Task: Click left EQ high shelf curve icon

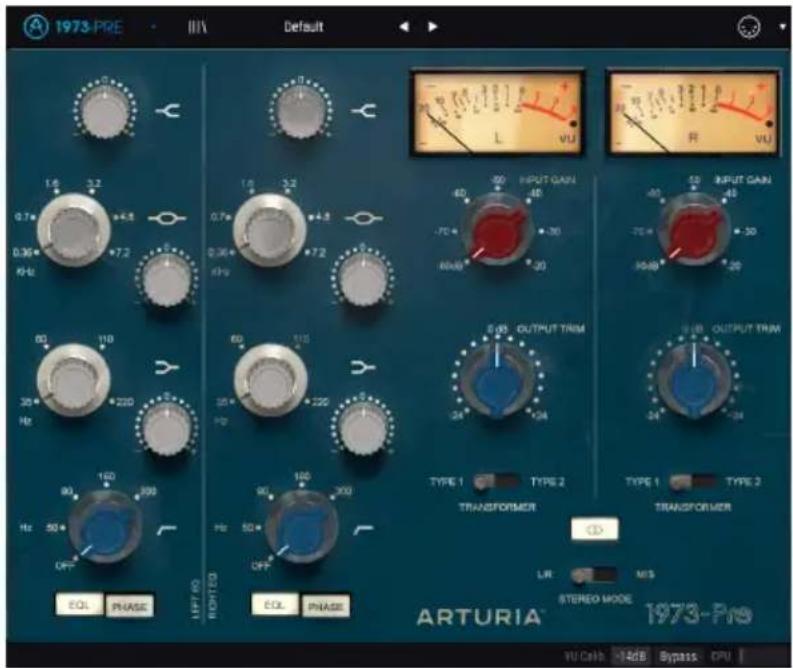Action: click(x=168, y=110)
